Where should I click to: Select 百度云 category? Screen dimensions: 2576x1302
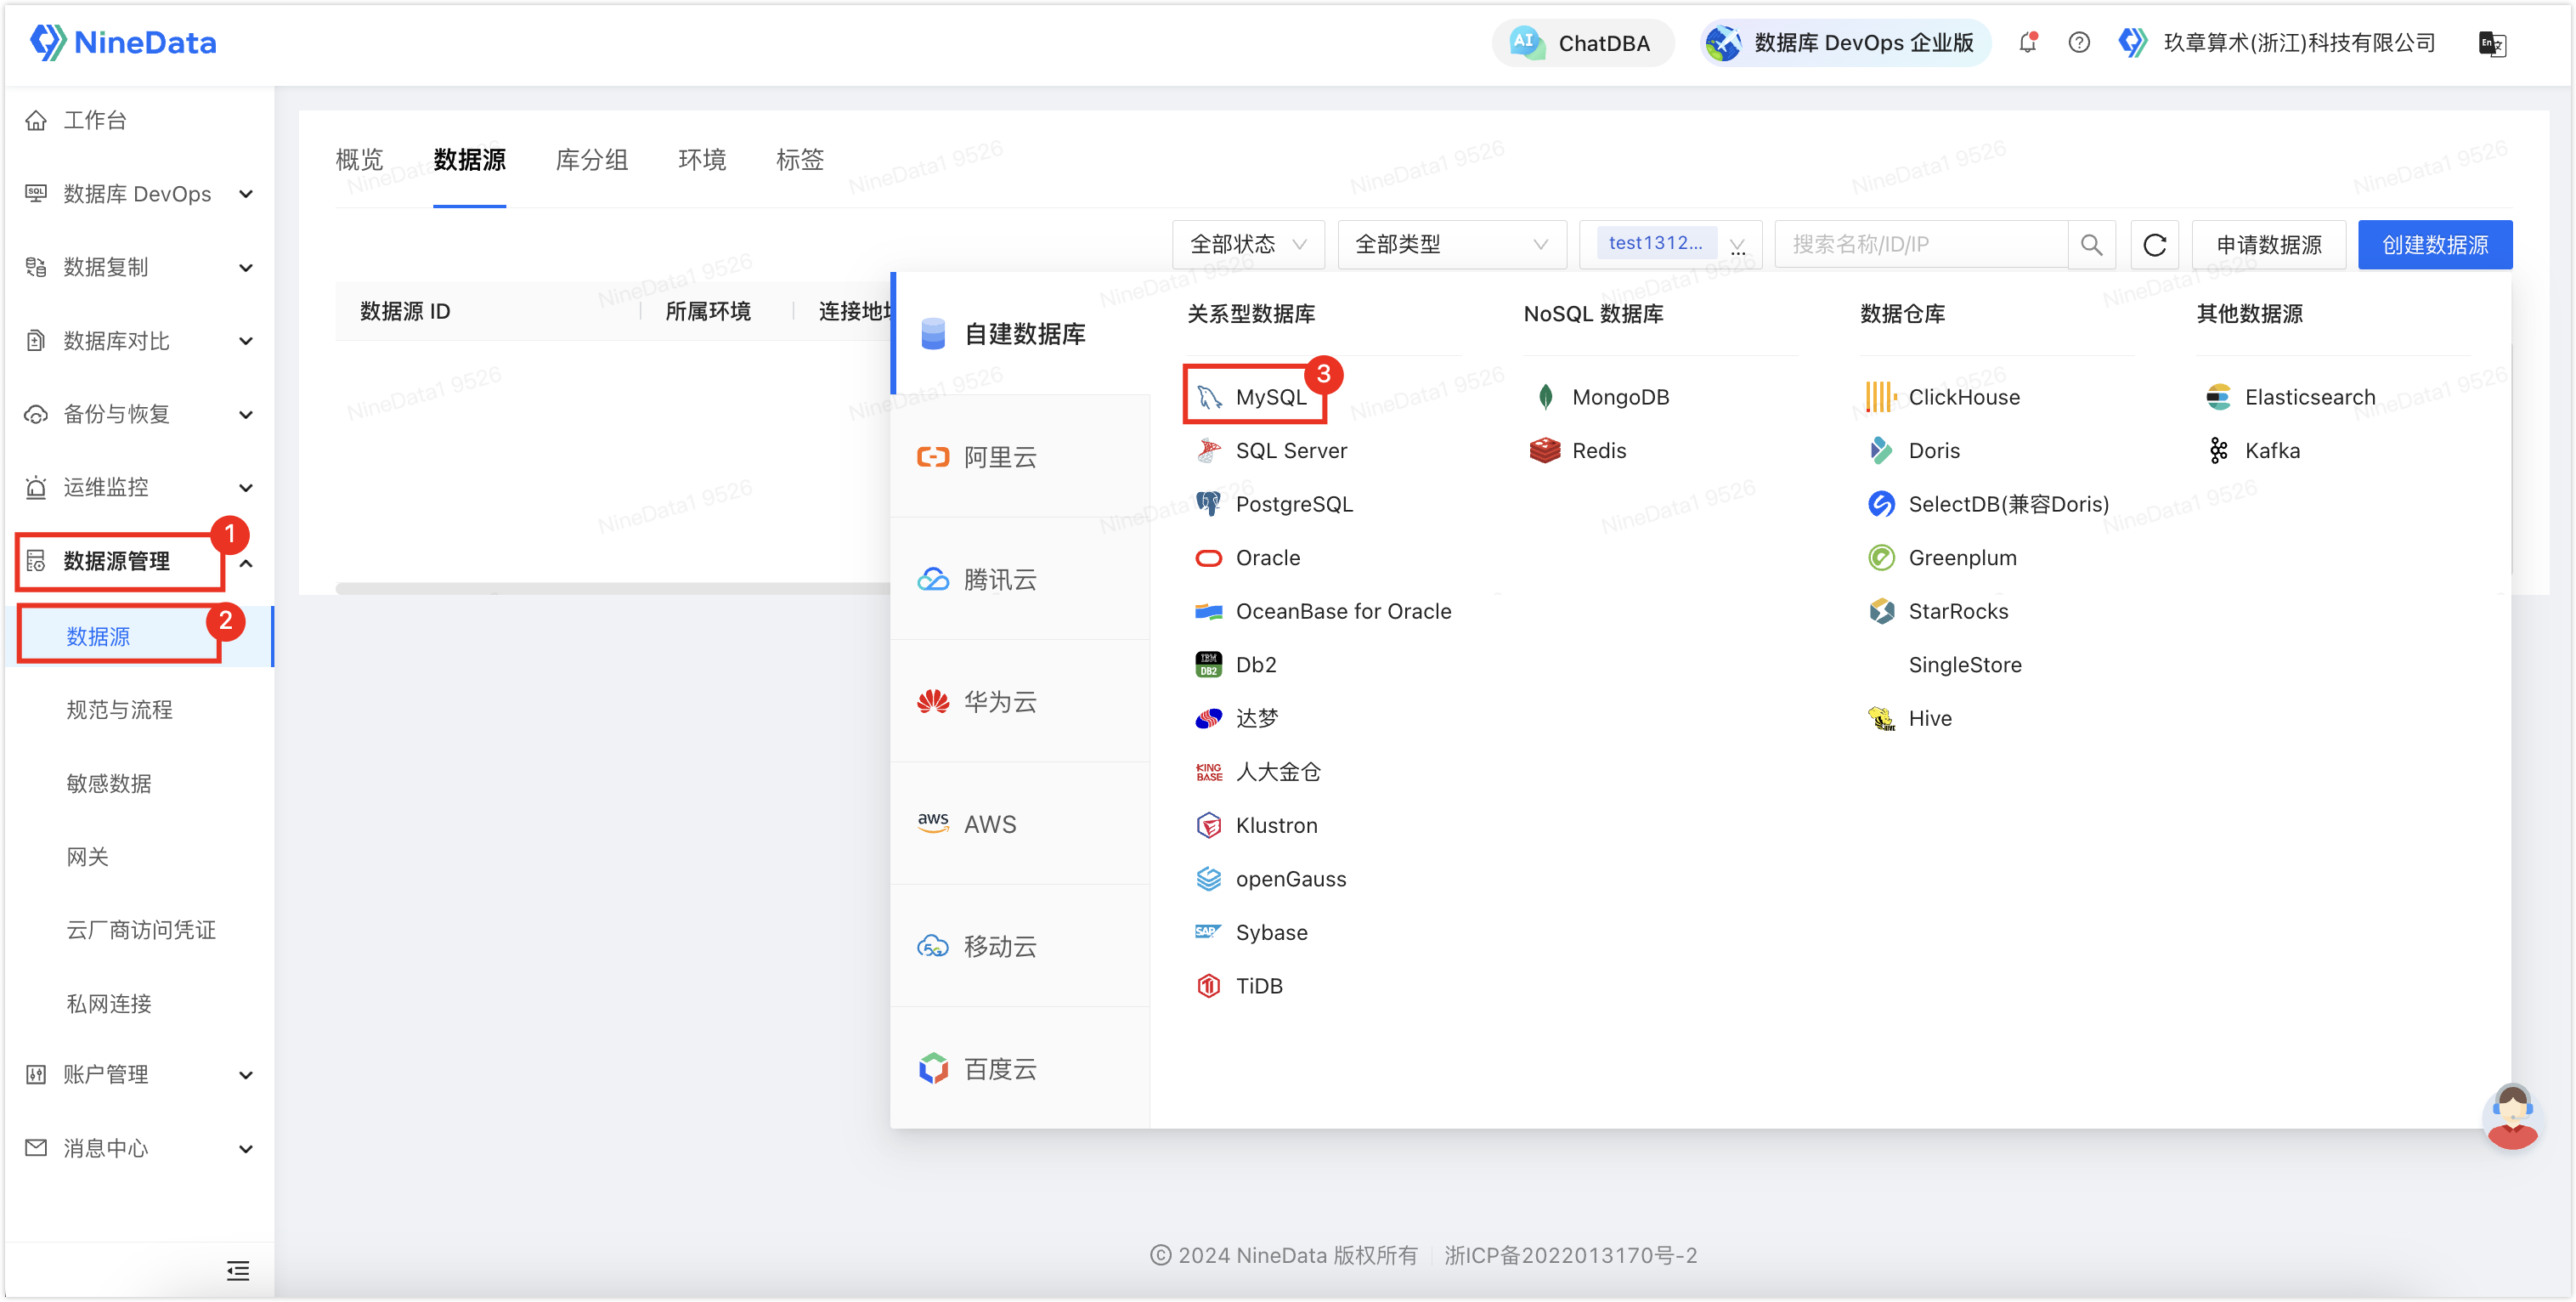[x=1021, y=1068]
